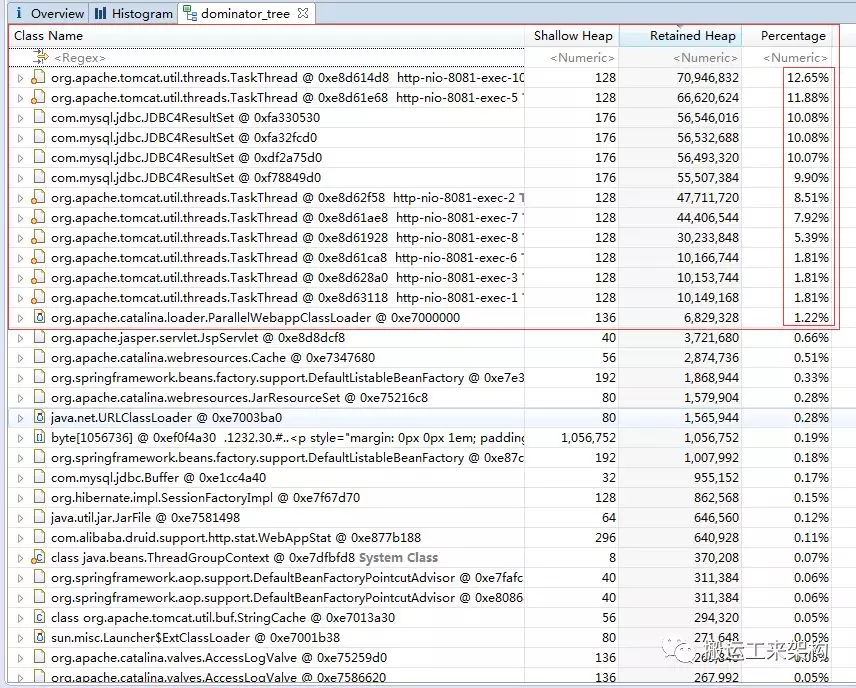Viewport: 856px width, 688px height.
Task: Click object icon of JarResourceSet @ 0xe75216c8
Action: pyautogui.click(x=39, y=397)
